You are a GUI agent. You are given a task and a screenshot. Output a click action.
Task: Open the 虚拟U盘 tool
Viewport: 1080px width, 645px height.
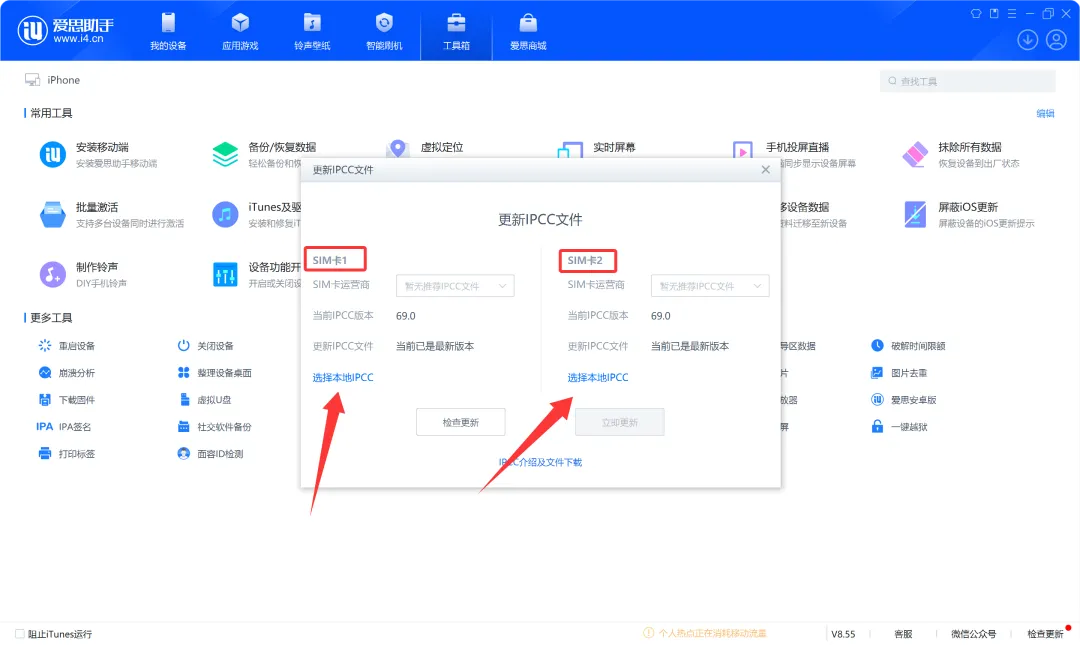205,400
